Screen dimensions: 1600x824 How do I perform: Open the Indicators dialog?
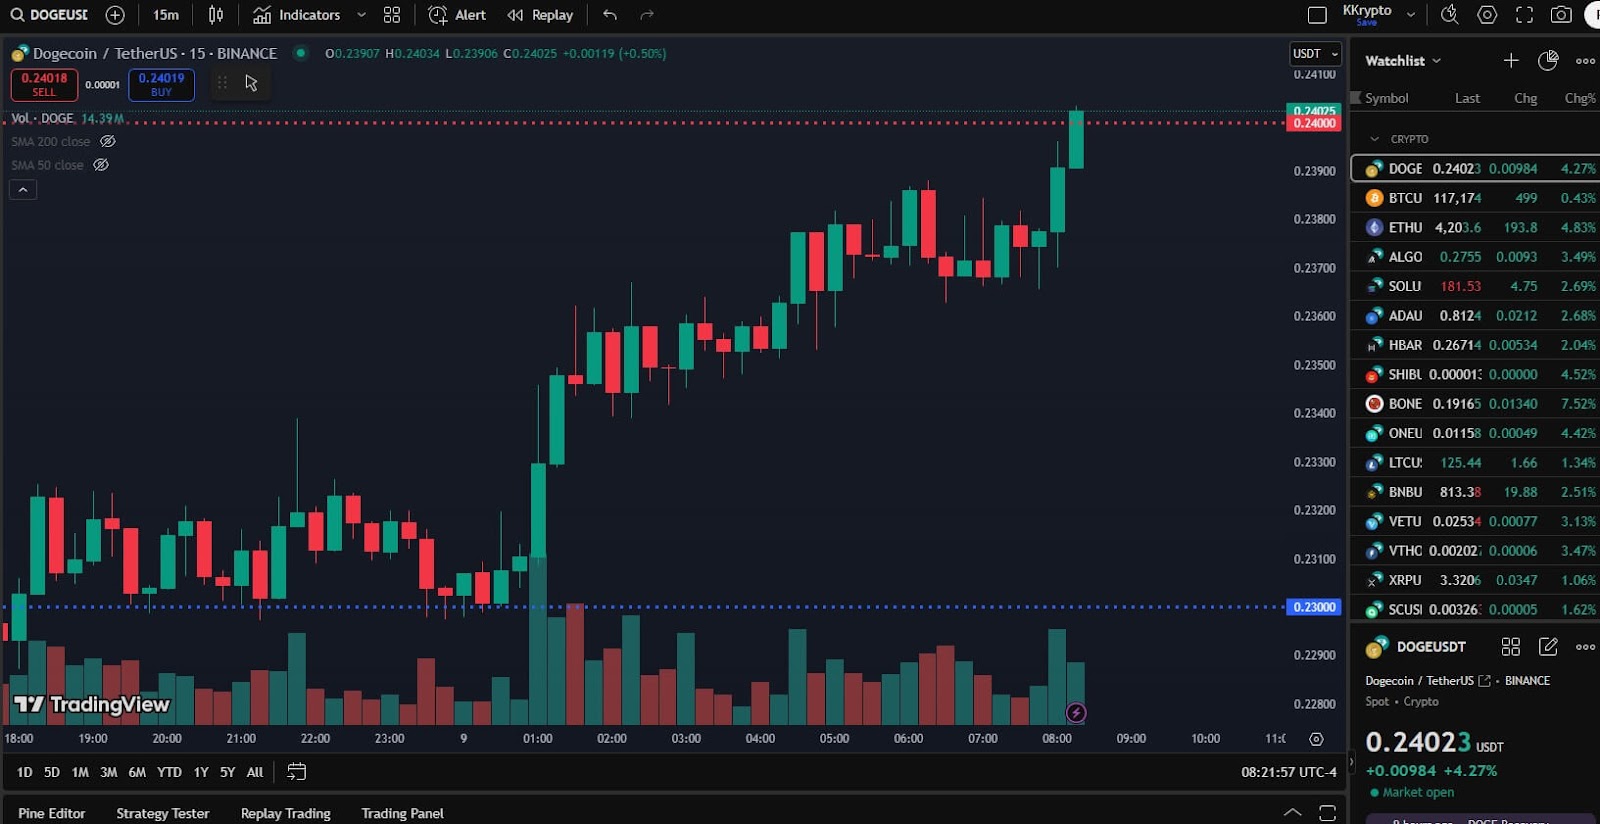pyautogui.click(x=296, y=15)
